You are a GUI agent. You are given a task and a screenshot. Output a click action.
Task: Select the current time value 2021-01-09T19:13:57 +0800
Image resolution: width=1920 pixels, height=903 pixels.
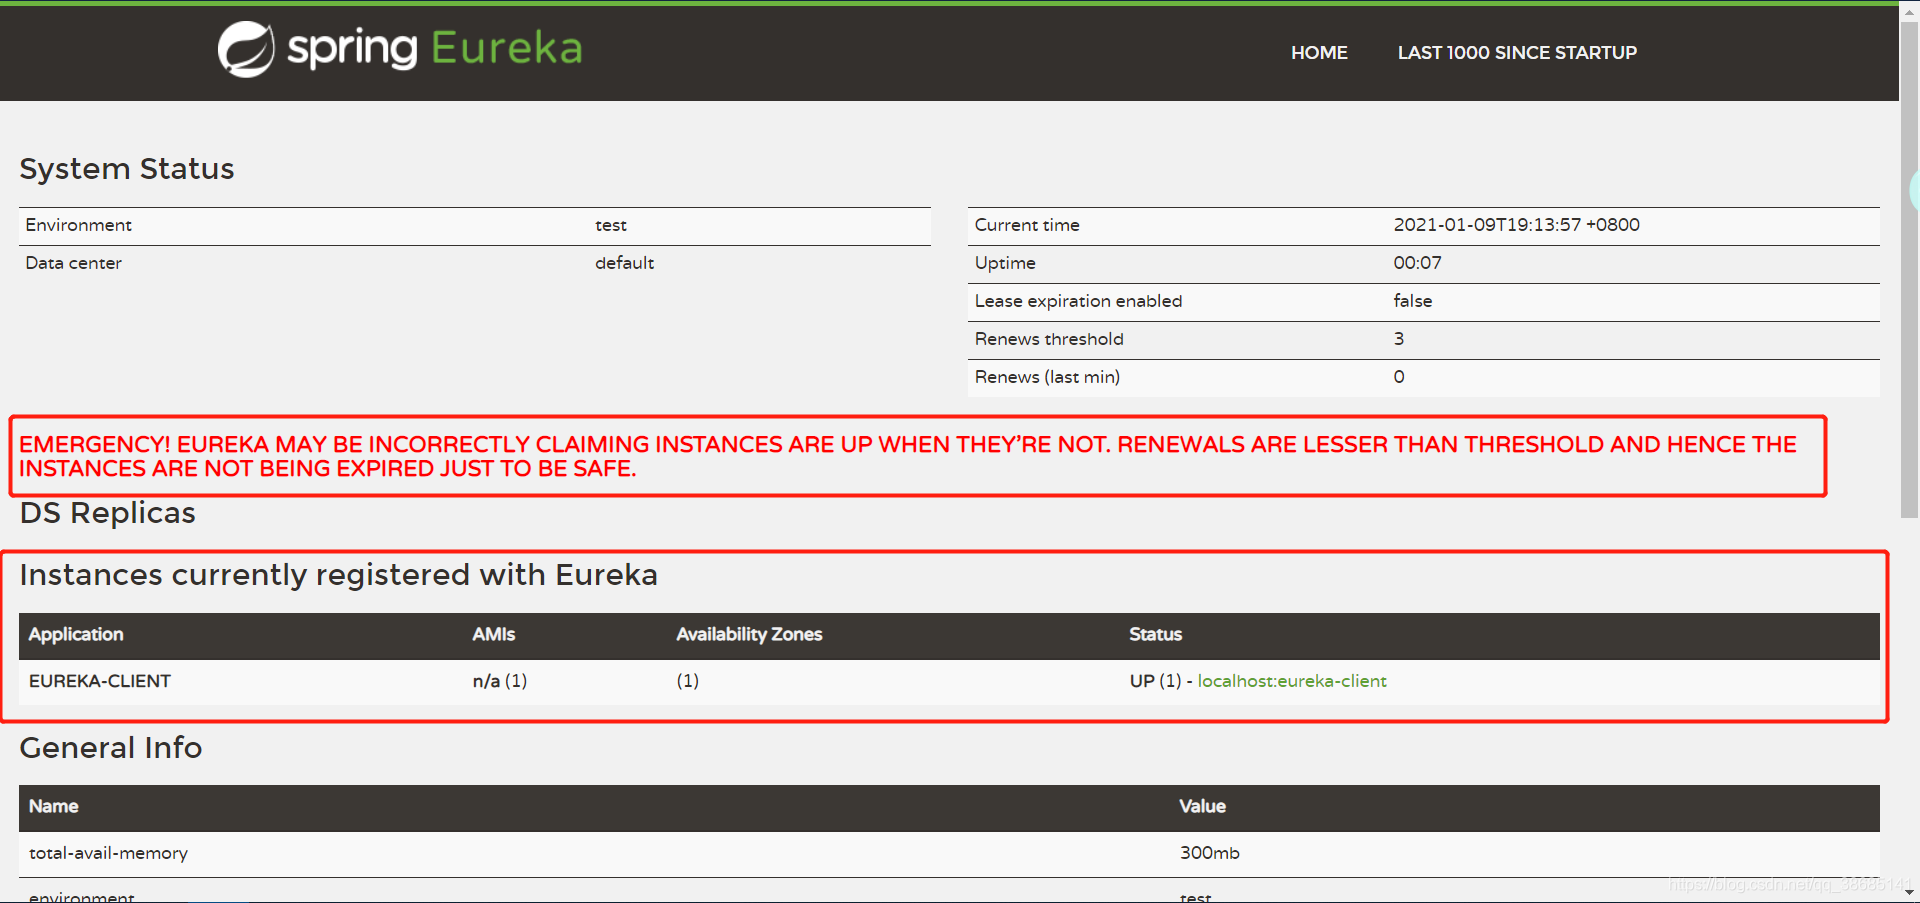point(1516,225)
